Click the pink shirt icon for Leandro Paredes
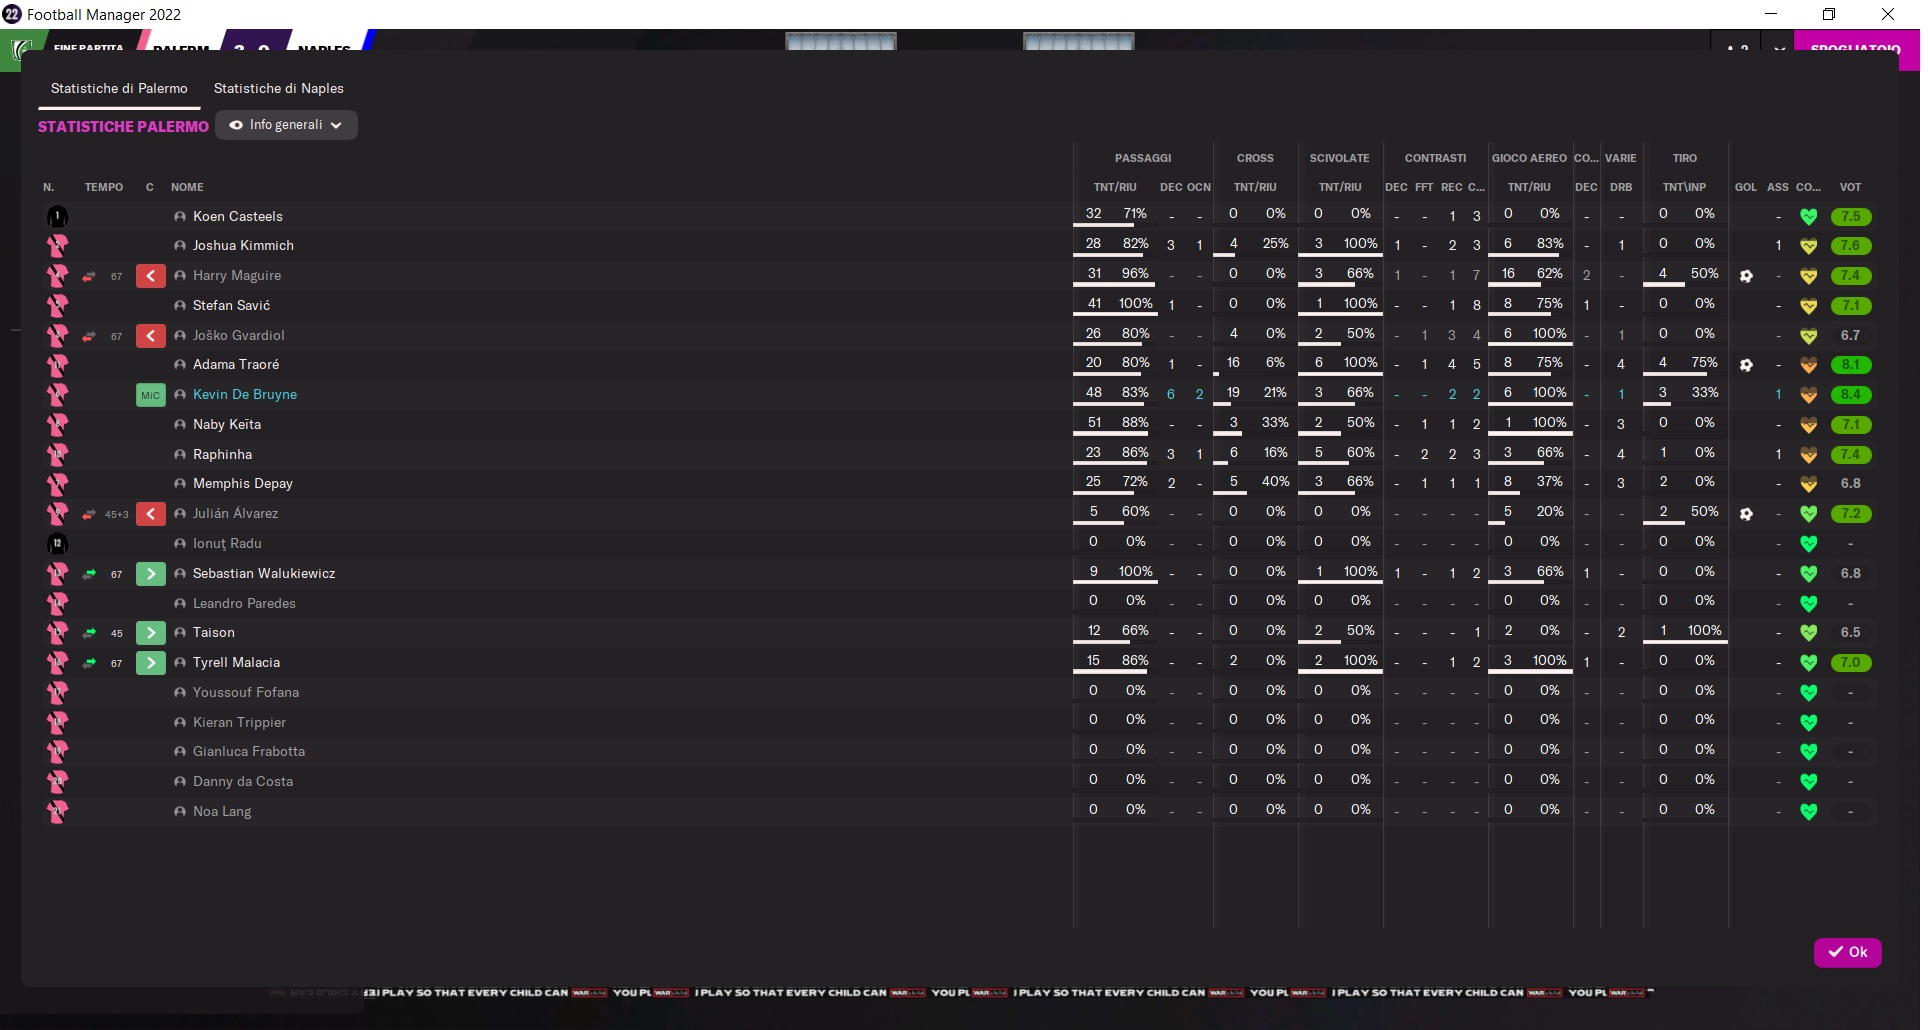 click(57, 603)
